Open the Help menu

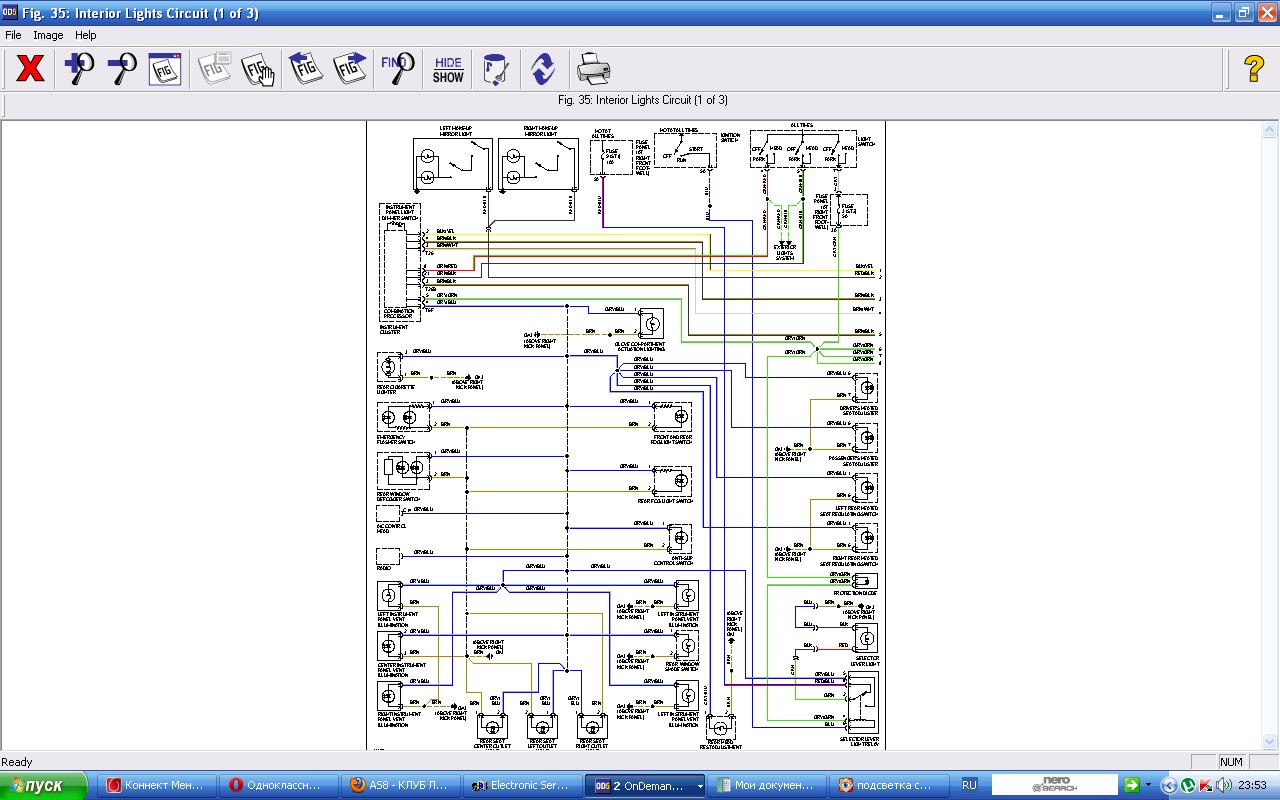[x=86, y=35]
